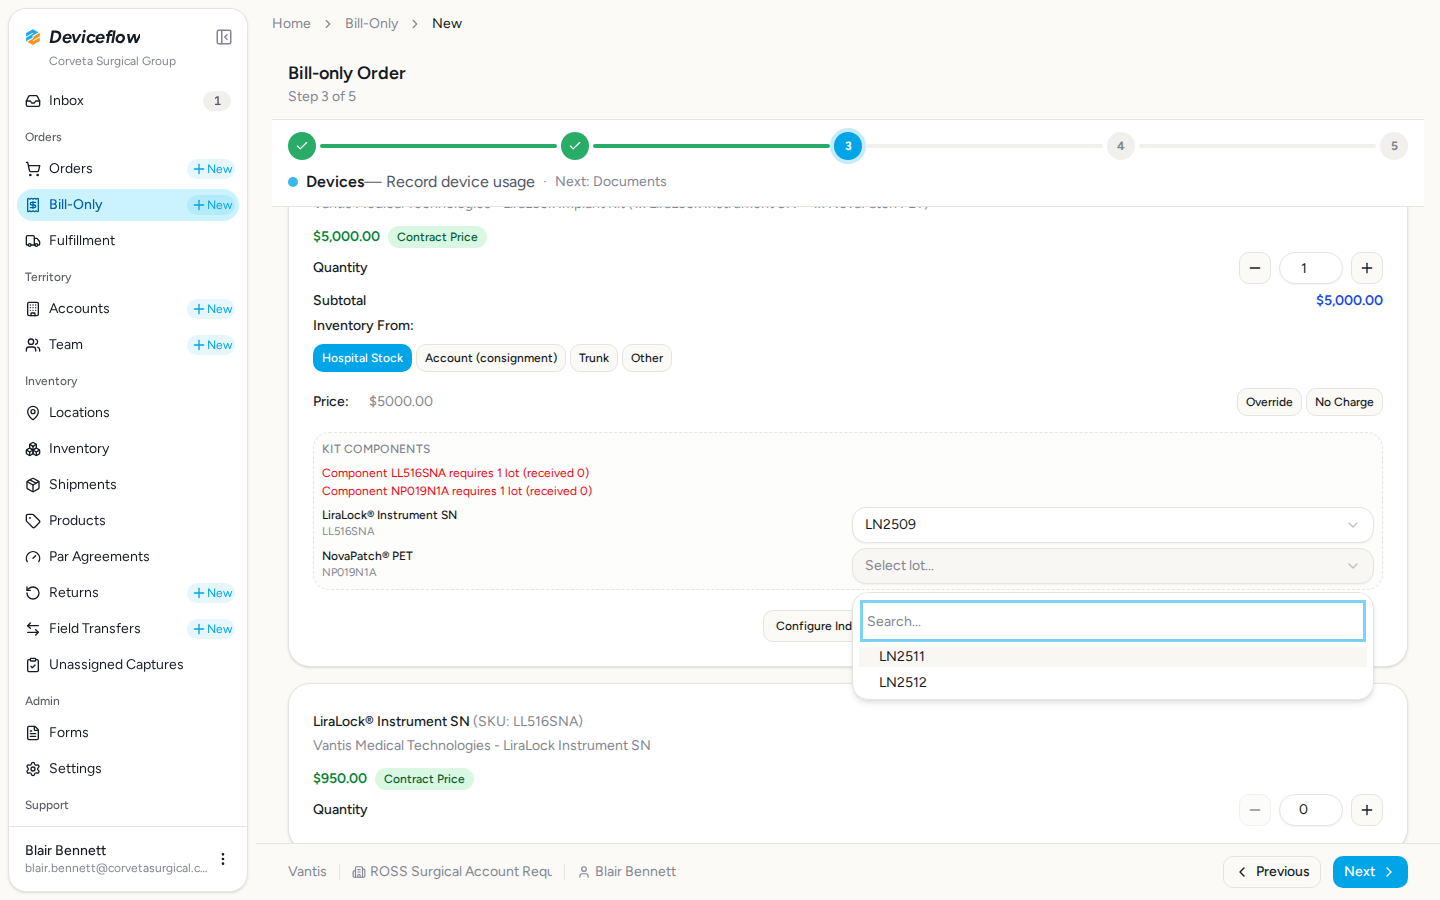The width and height of the screenshot is (1440, 900).
Task: Create new field transfer +New
Action: 213,629
